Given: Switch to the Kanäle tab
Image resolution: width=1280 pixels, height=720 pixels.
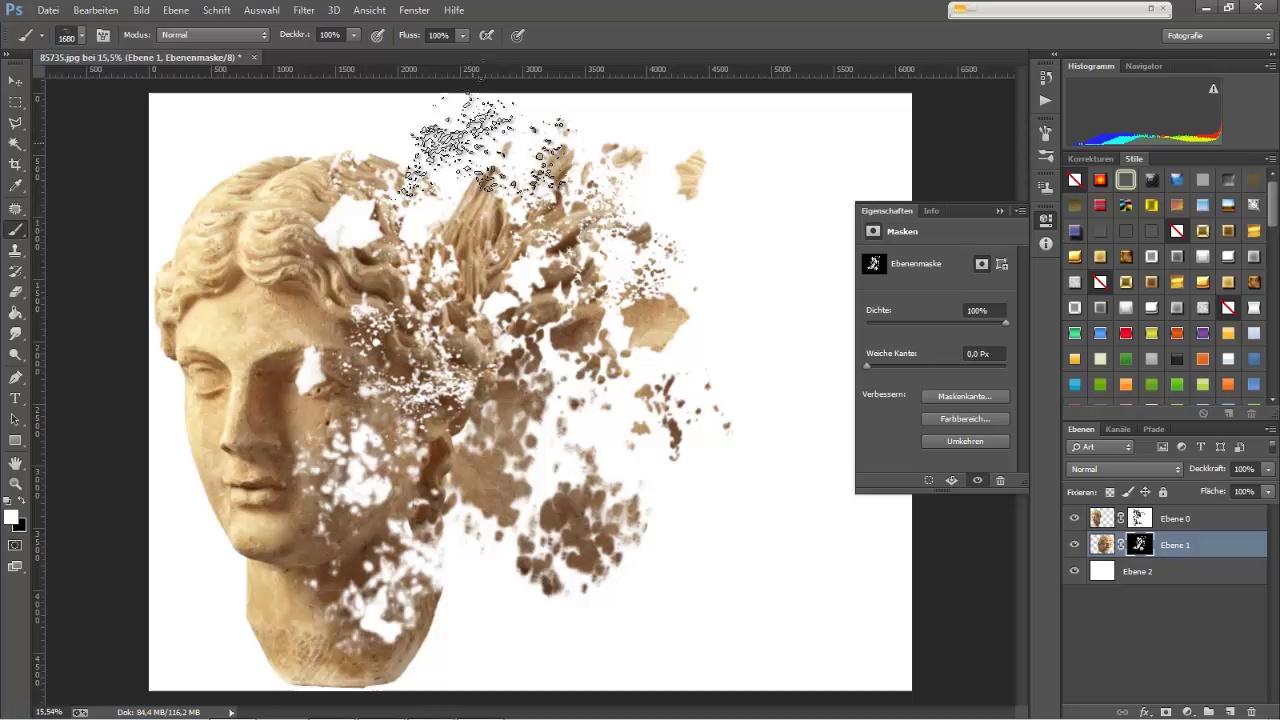Looking at the screenshot, I should 1118,429.
